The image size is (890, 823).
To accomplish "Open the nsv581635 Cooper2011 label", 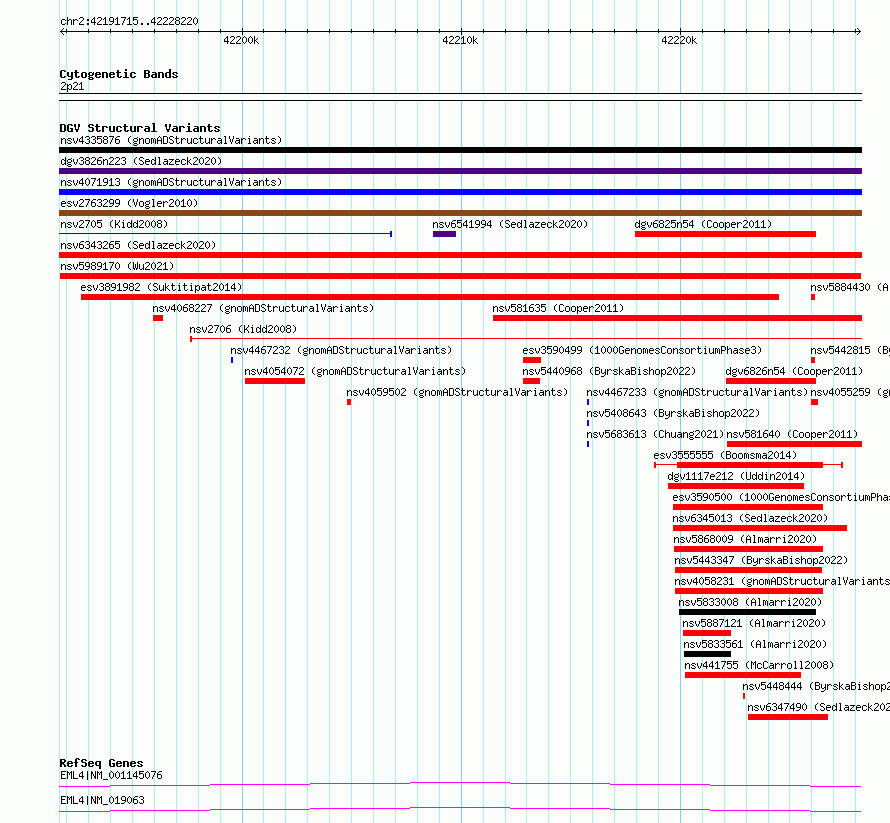I will point(558,308).
